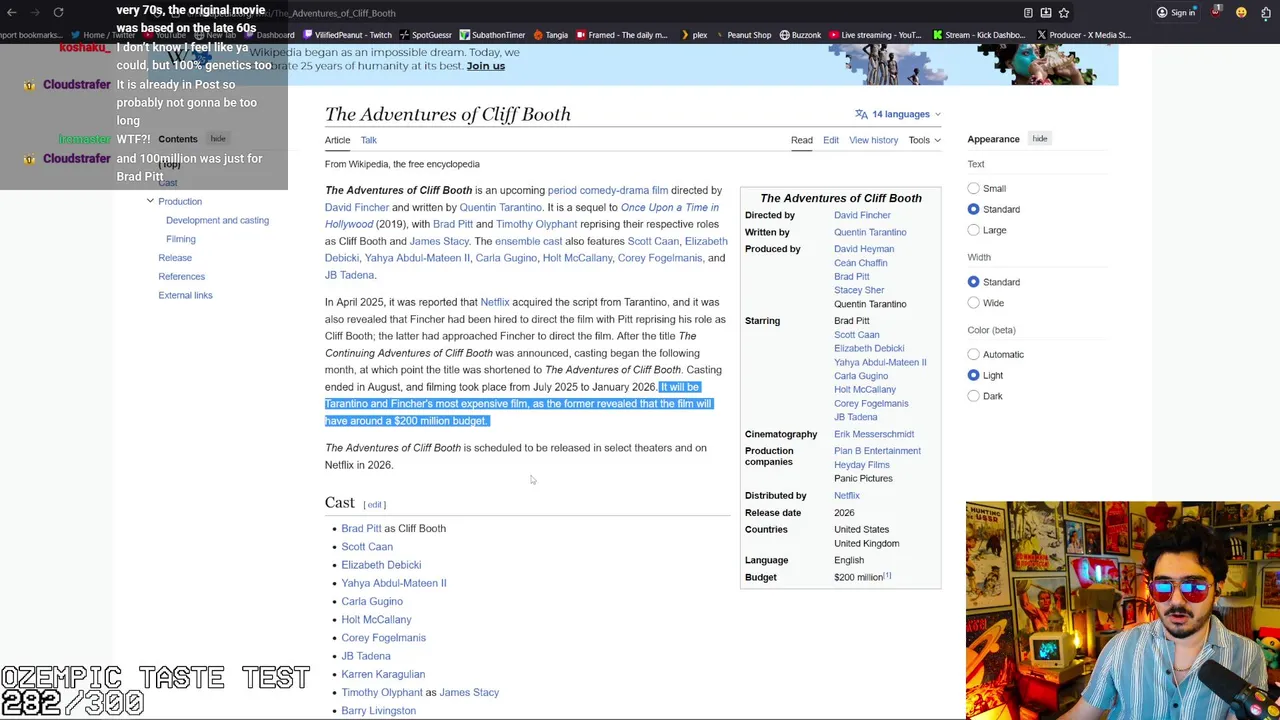Go to References in contents sidebar

(181, 276)
